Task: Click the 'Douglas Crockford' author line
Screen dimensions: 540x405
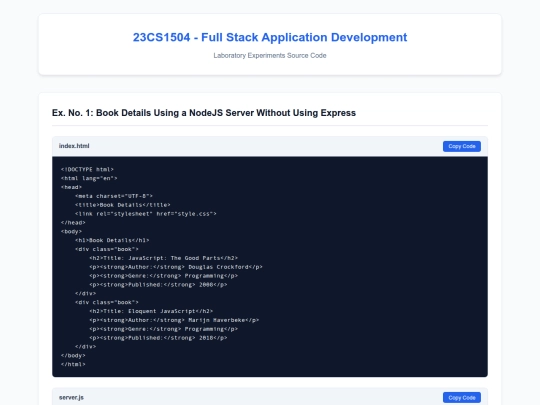Action: click(176, 267)
